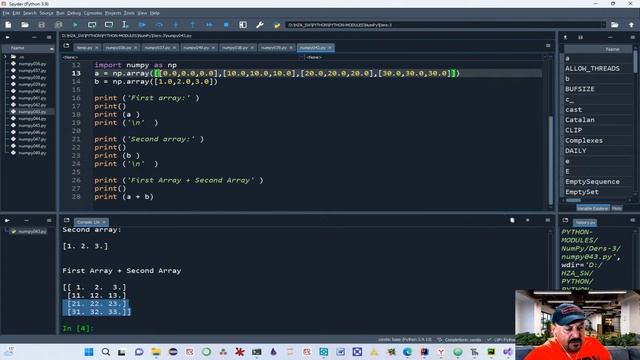Open Preferences with wrench icon
The width and height of the screenshot is (640, 360).
coord(260,25)
